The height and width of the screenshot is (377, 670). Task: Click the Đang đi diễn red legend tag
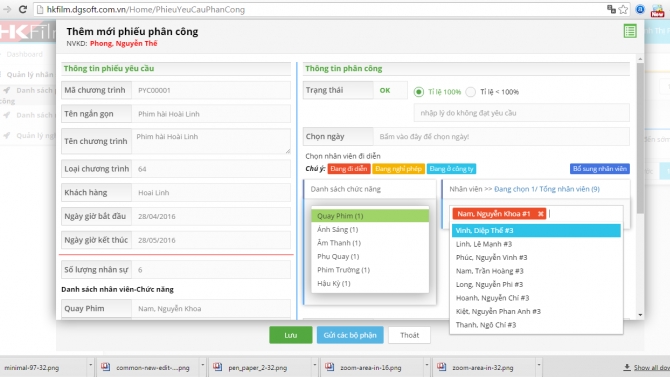[x=349, y=169]
